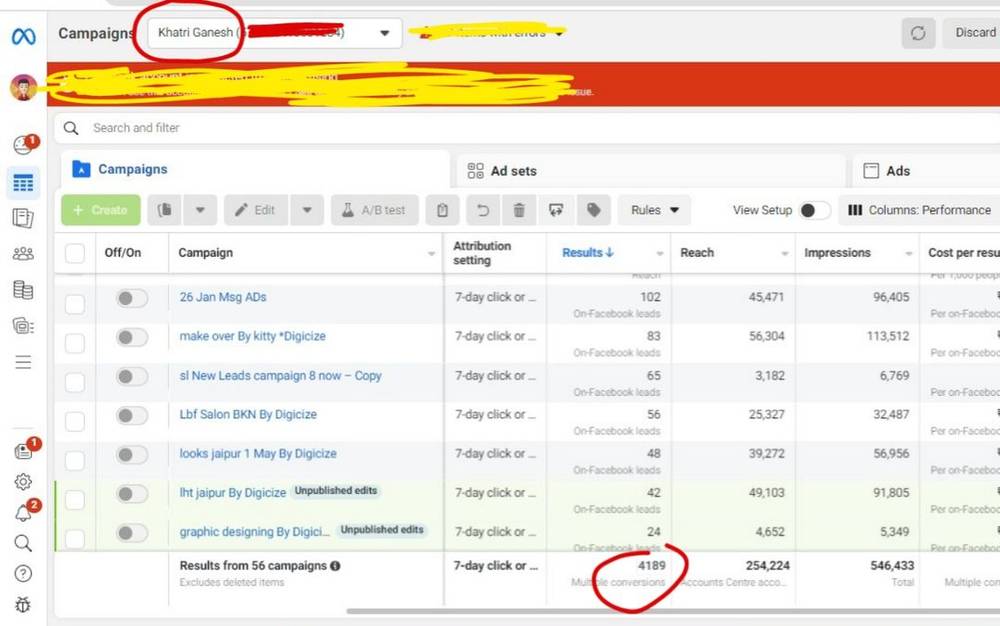Click the tag icon in toolbar
Screen dimensions: 1000x626
coord(593,210)
